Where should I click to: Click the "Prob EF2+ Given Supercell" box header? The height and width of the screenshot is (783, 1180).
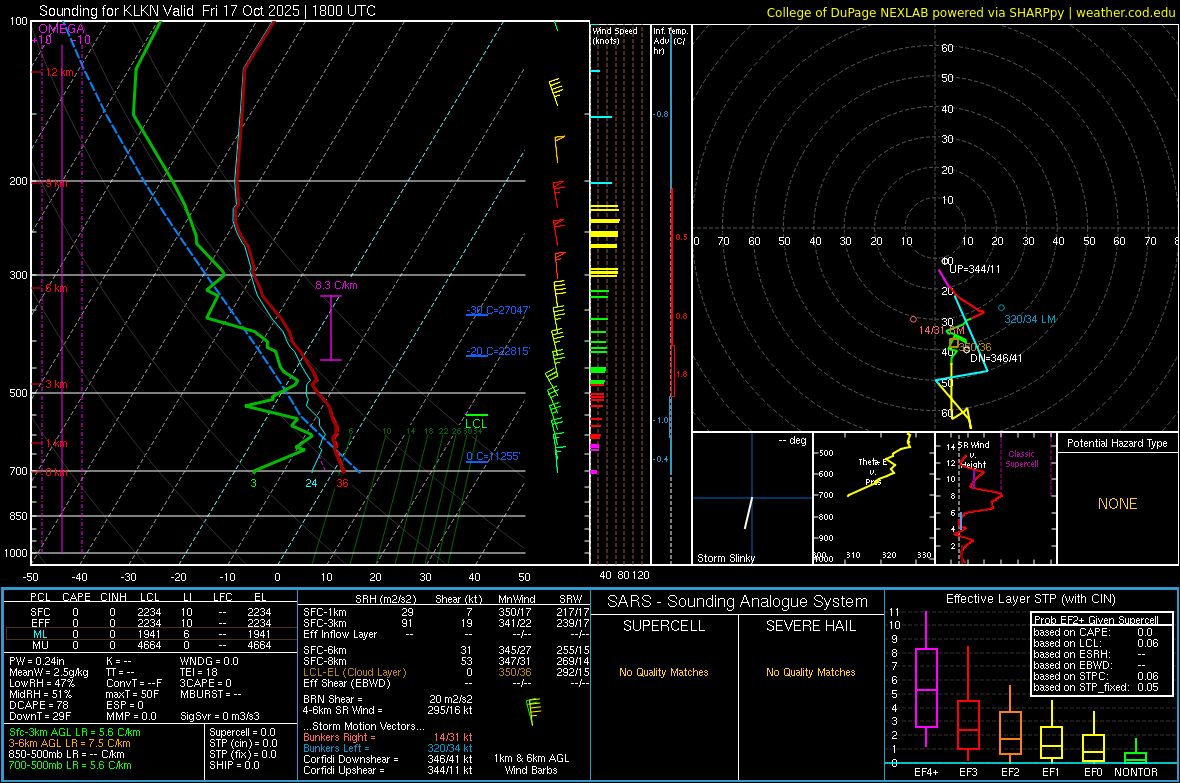coord(1096,620)
